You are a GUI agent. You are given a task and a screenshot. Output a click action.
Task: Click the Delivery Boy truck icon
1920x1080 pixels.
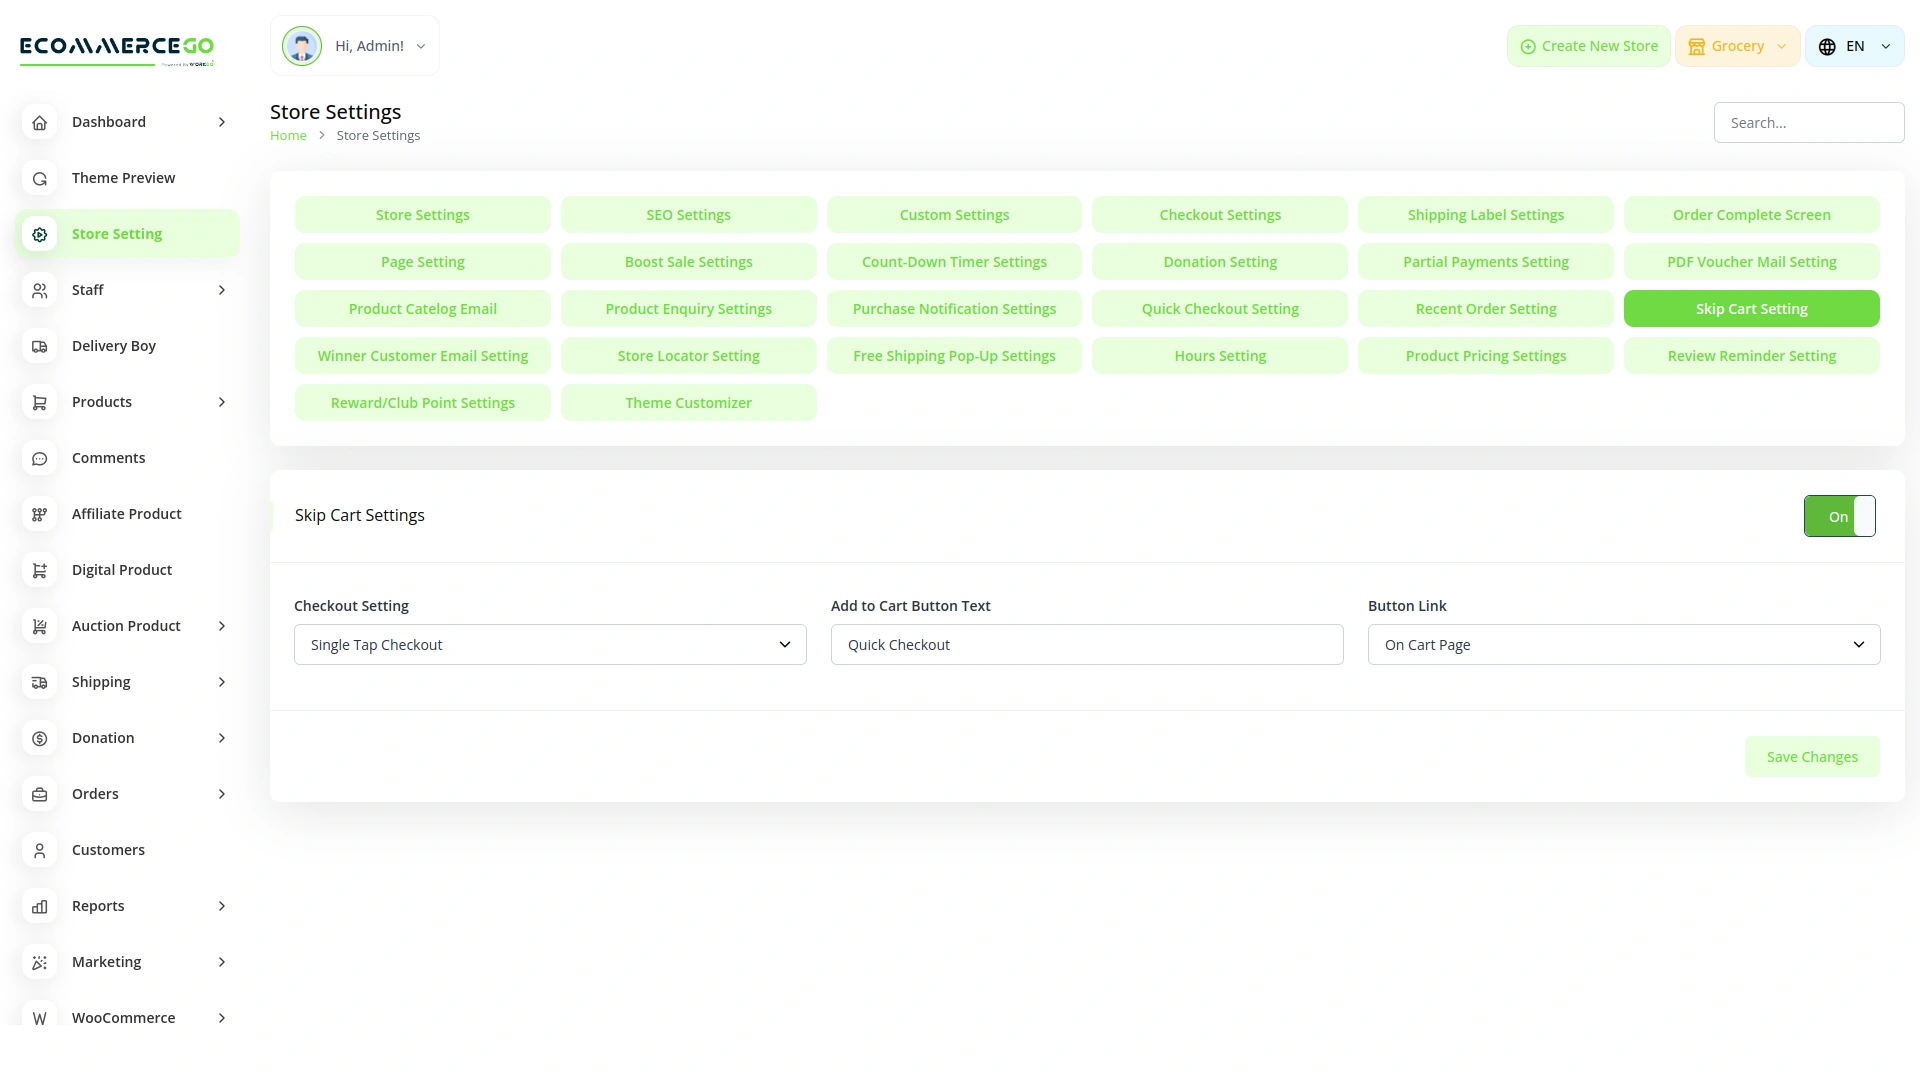[x=40, y=346]
